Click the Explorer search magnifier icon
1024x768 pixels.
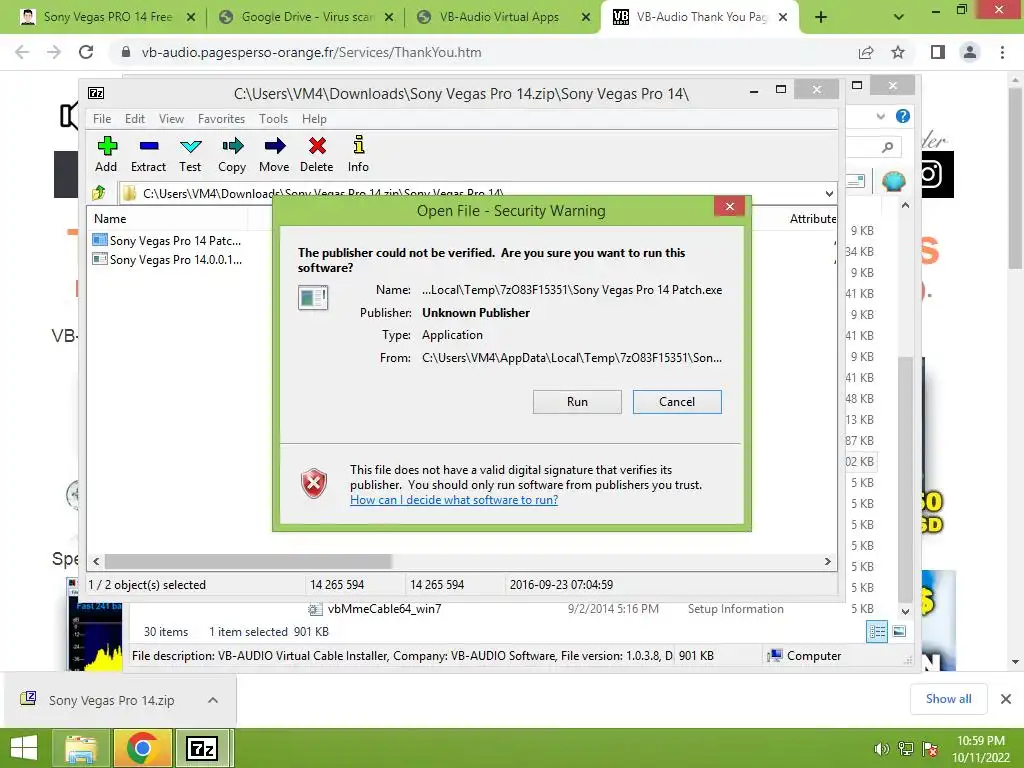tap(887, 147)
